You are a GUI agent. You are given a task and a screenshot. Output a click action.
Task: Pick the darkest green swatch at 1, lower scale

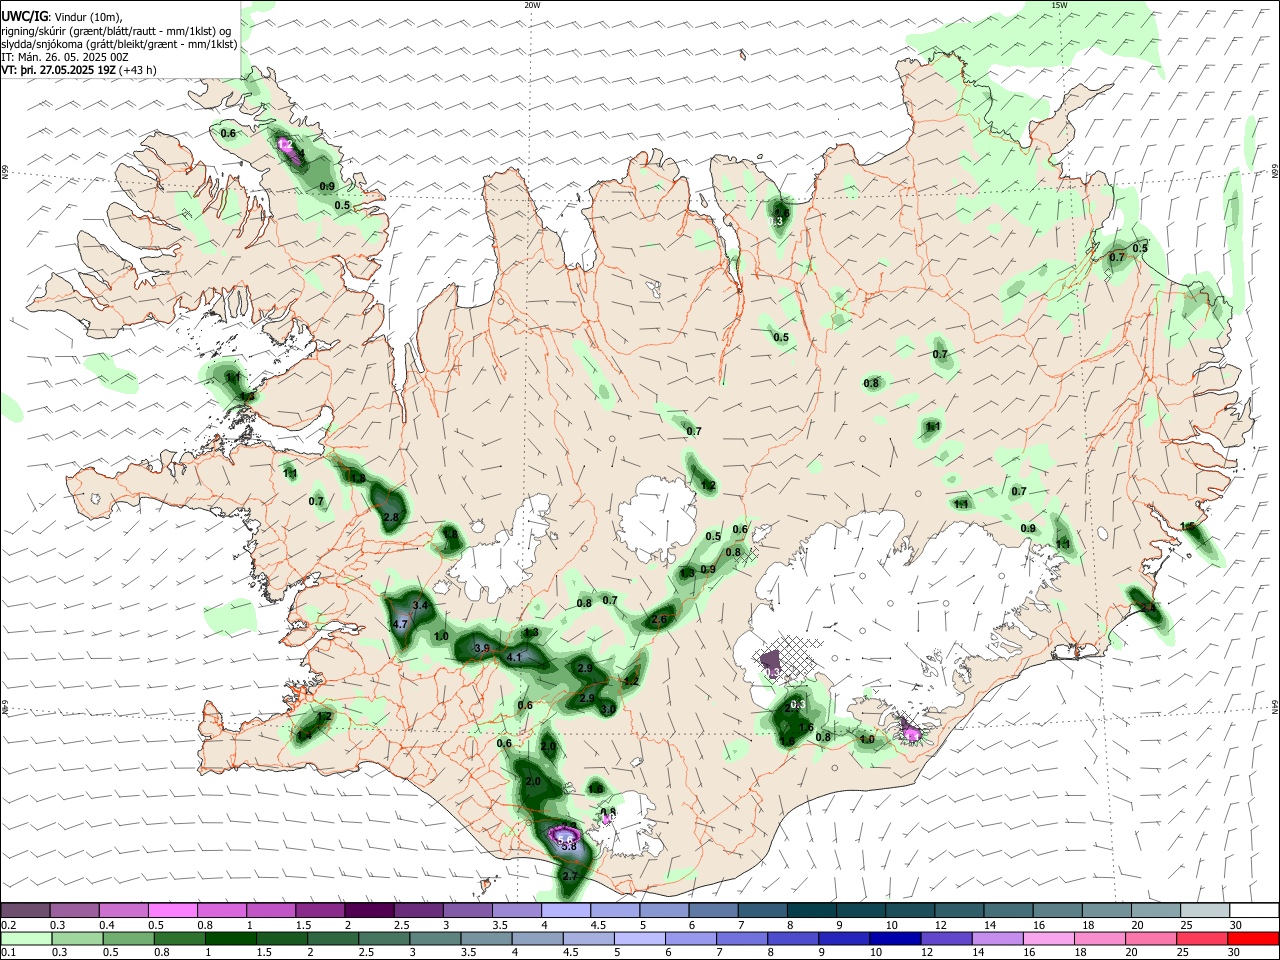(x=230, y=938)
